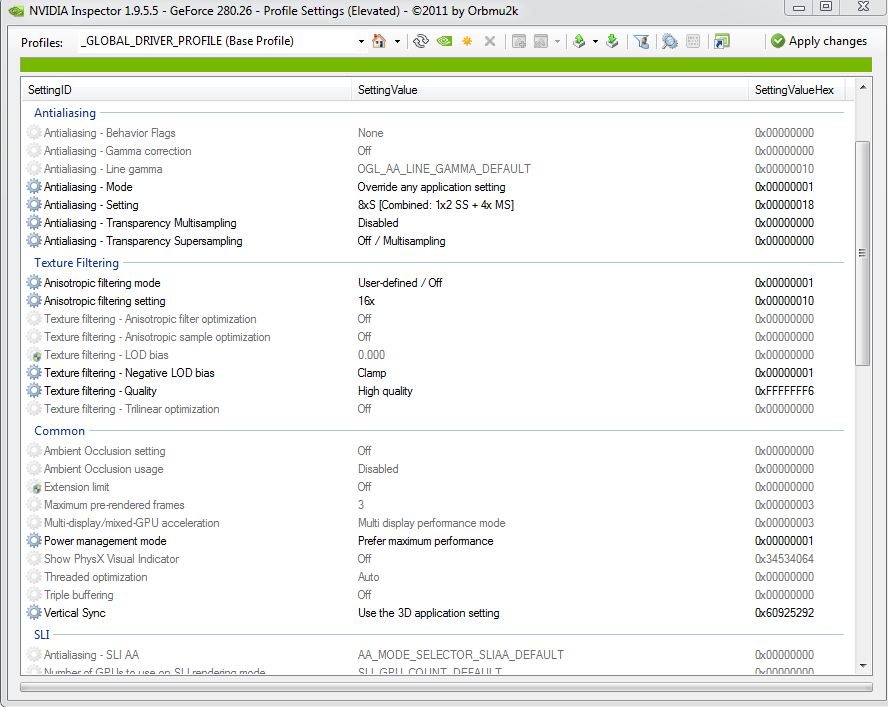This screenshot has height=707, width=888.
Task: Click the scrollbar down arrow
Action: [862, 666]
